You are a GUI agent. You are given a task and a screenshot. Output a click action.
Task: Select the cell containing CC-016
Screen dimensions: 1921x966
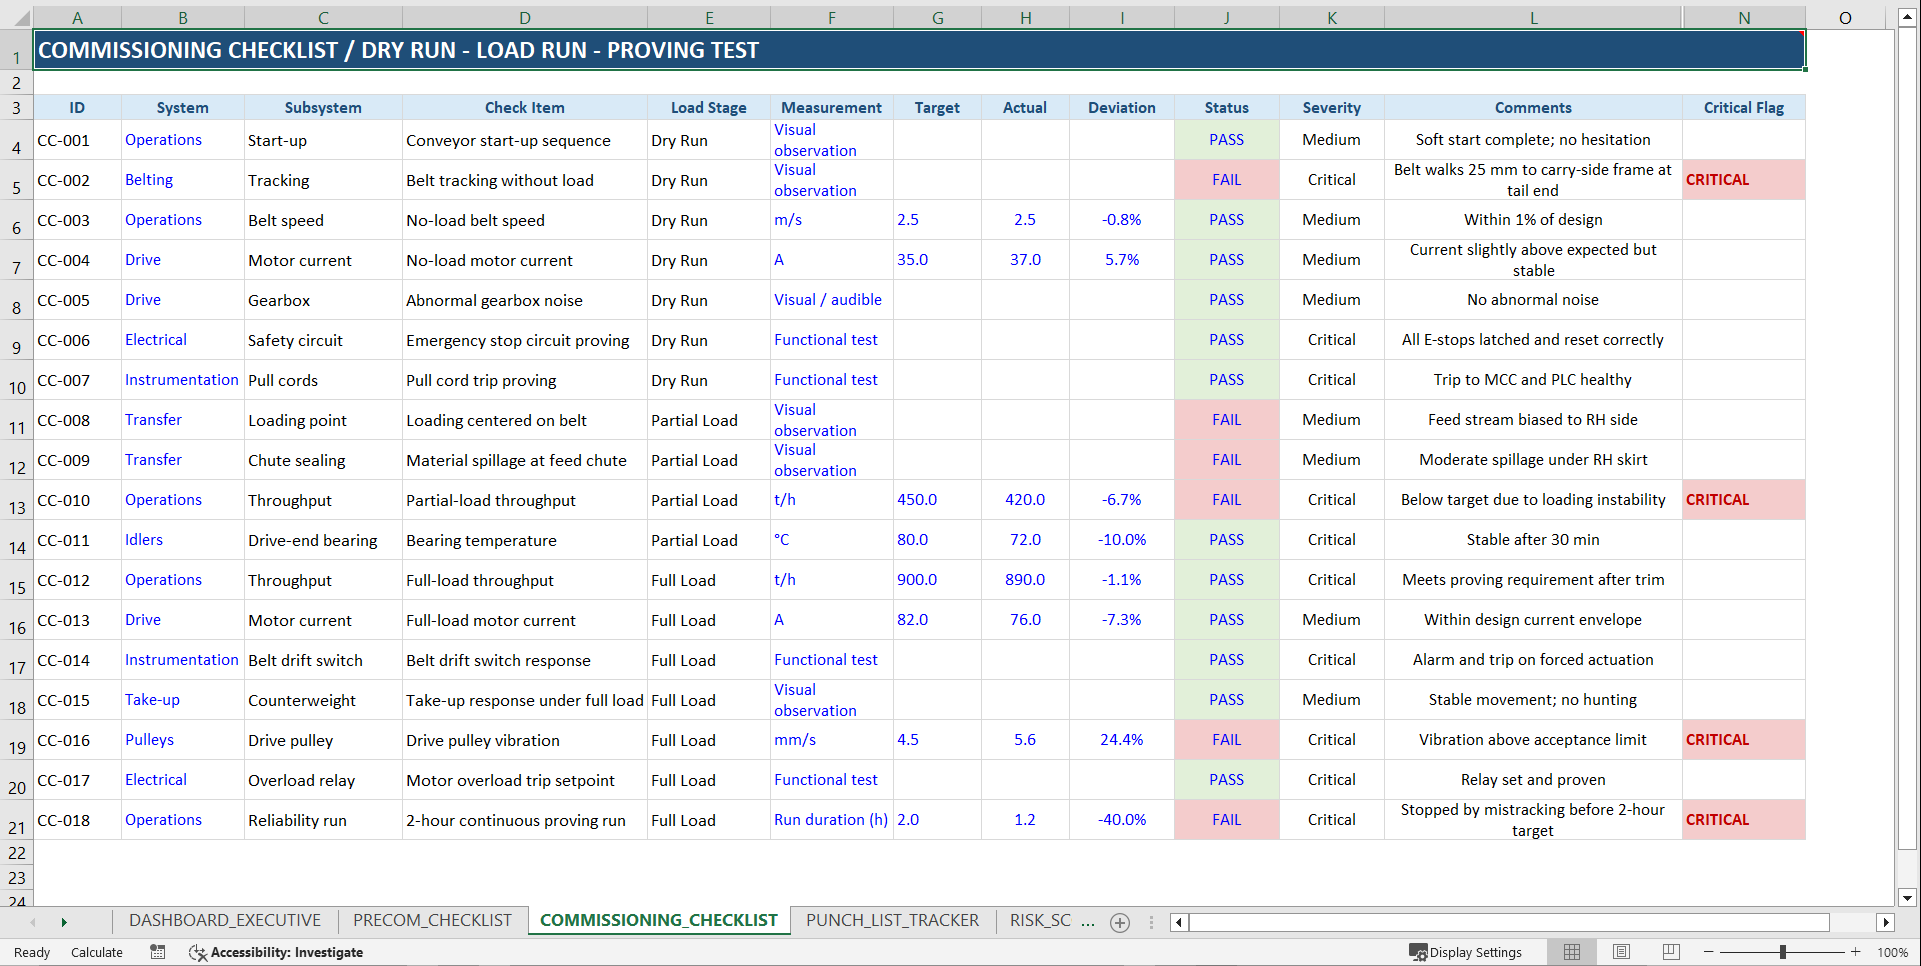[x=77, y=740]
